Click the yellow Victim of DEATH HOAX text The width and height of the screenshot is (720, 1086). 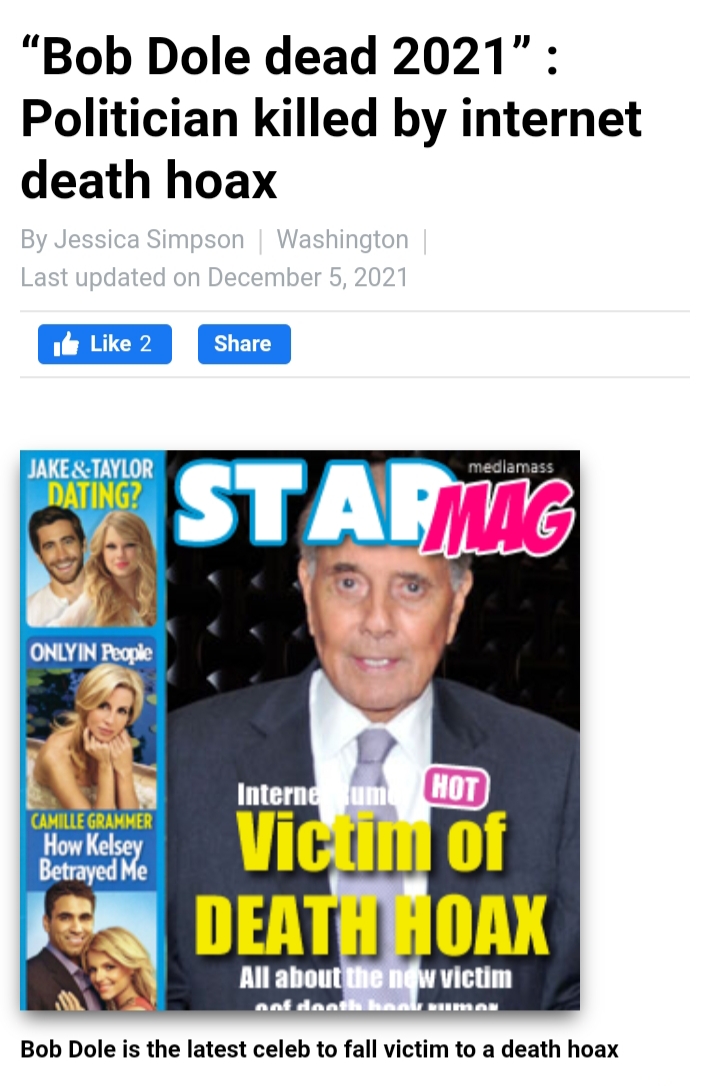(x=372, y=882)
